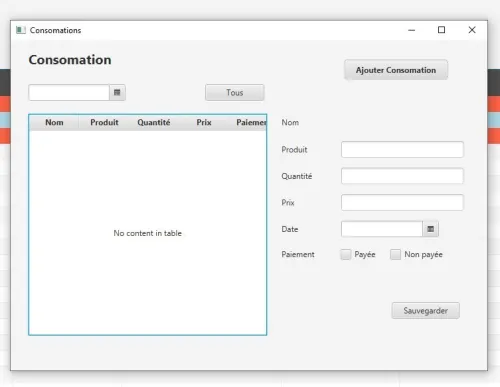Image resolution: width=500 pixels, height=387 pixels.
Task: Click the Paiement label in the form
Action: [298, 254]
